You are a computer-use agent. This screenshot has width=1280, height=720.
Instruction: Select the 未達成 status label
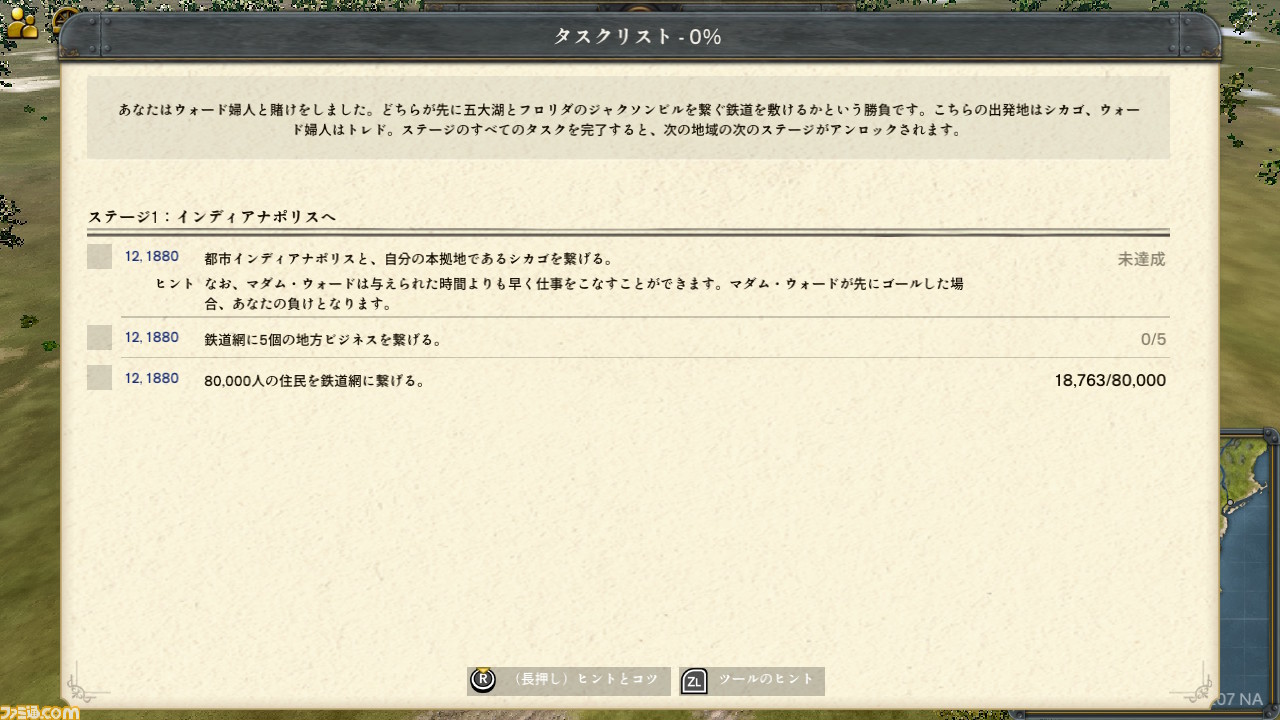(1141, 259)
